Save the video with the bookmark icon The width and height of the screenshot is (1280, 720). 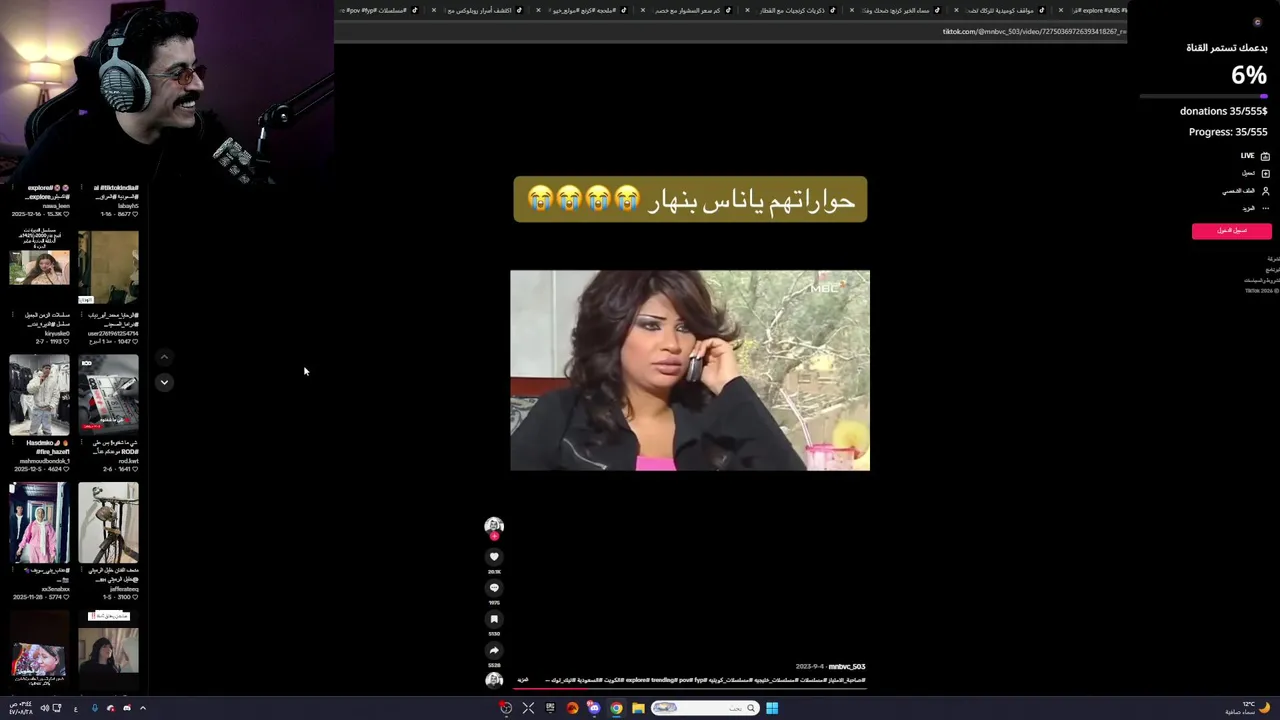point(494,619)
